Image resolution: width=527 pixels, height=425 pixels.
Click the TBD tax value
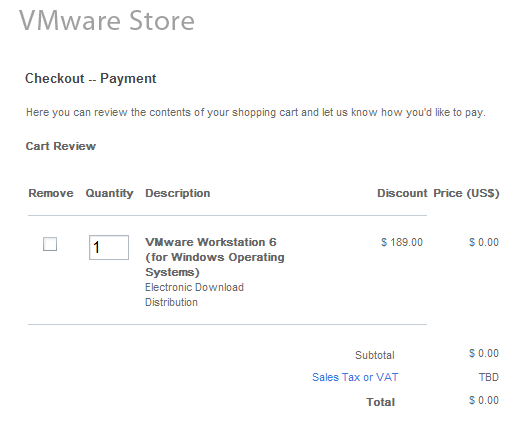point(489,377)
